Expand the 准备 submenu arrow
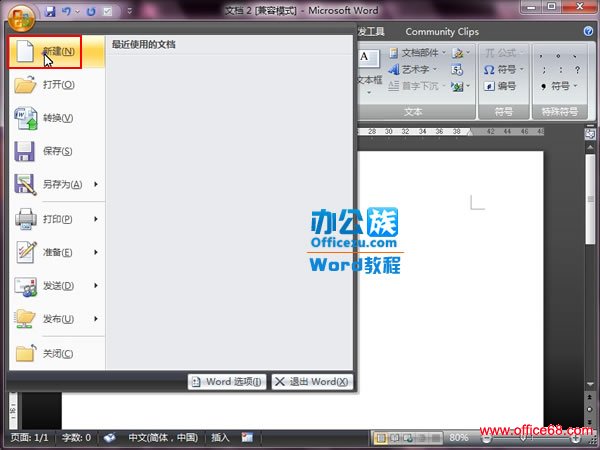This screenshot has height=450, width=600. coord(96,252)
